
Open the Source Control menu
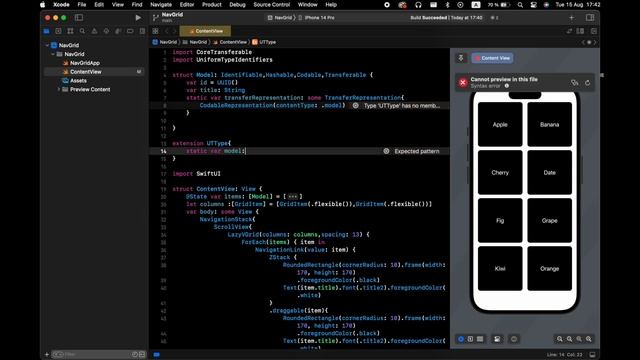(x=271, y=5)
